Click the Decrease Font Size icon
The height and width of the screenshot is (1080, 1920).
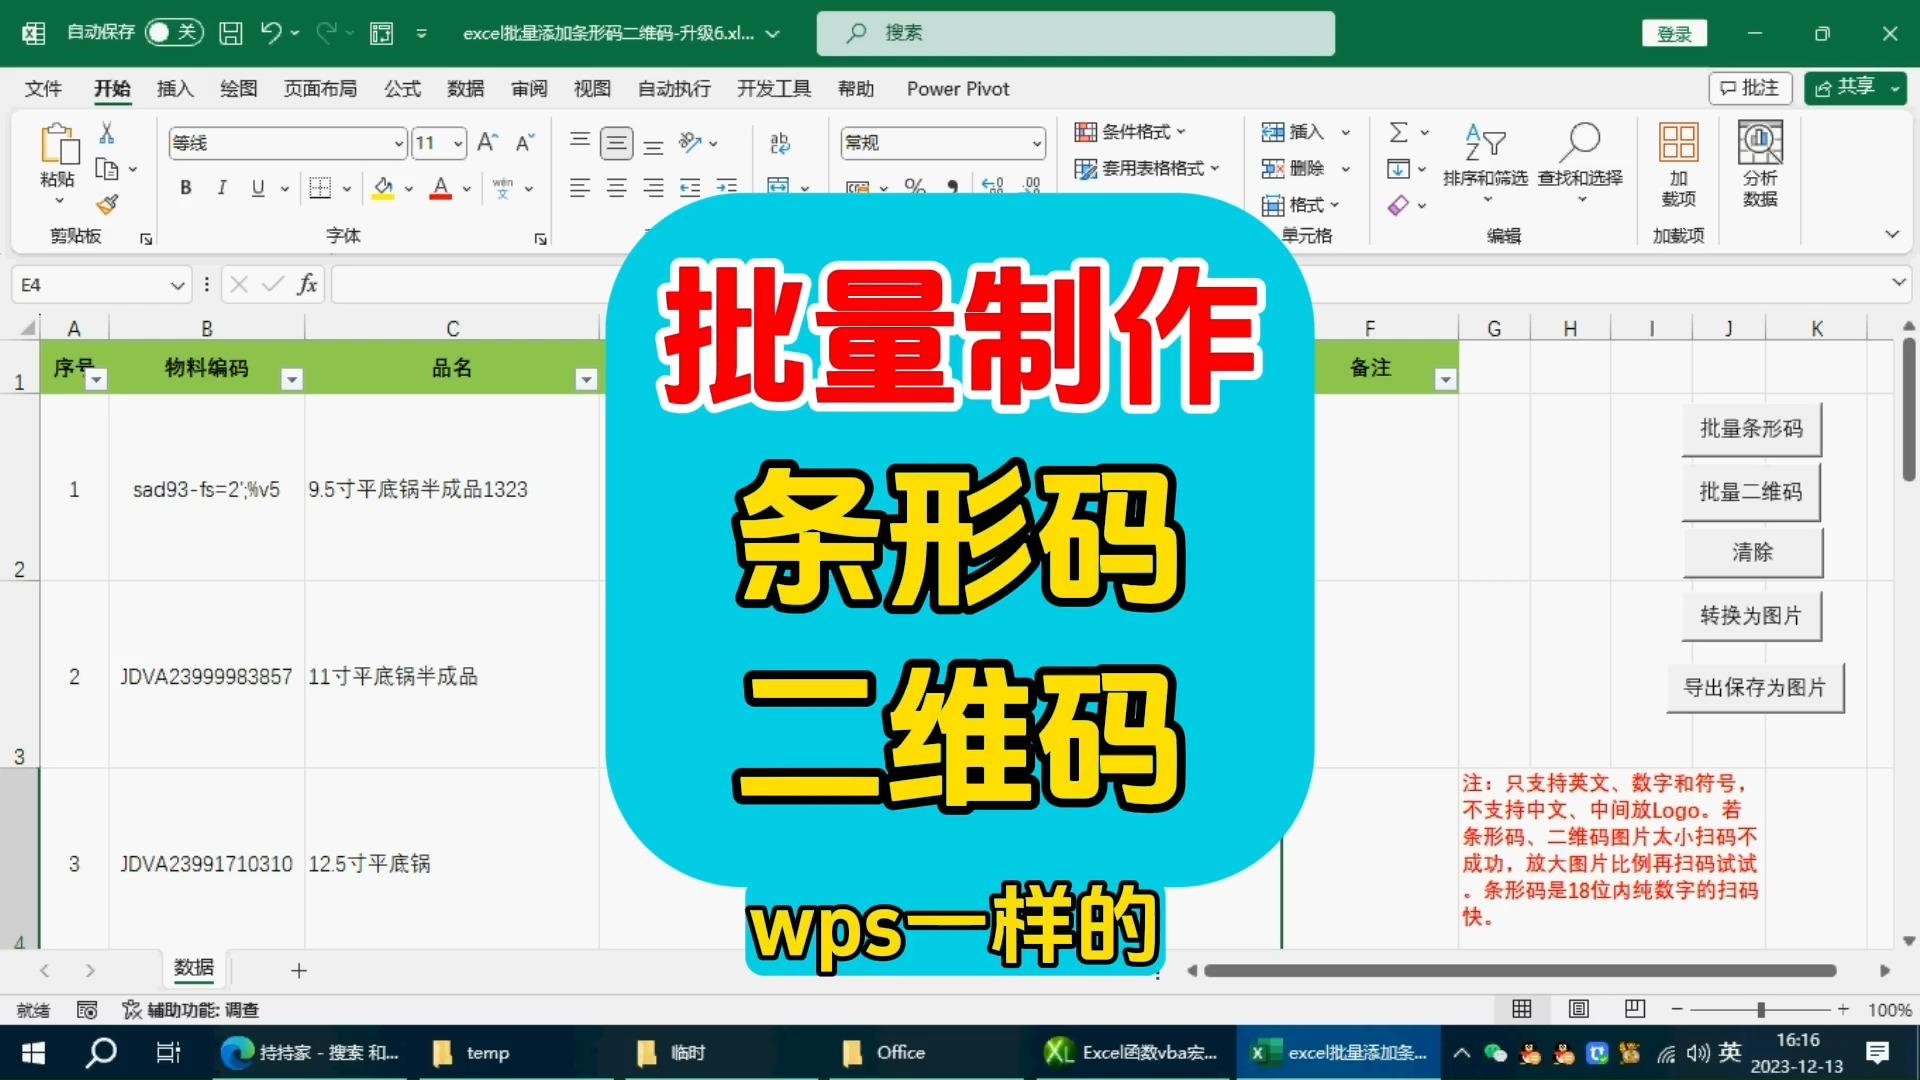pos(525,143)
